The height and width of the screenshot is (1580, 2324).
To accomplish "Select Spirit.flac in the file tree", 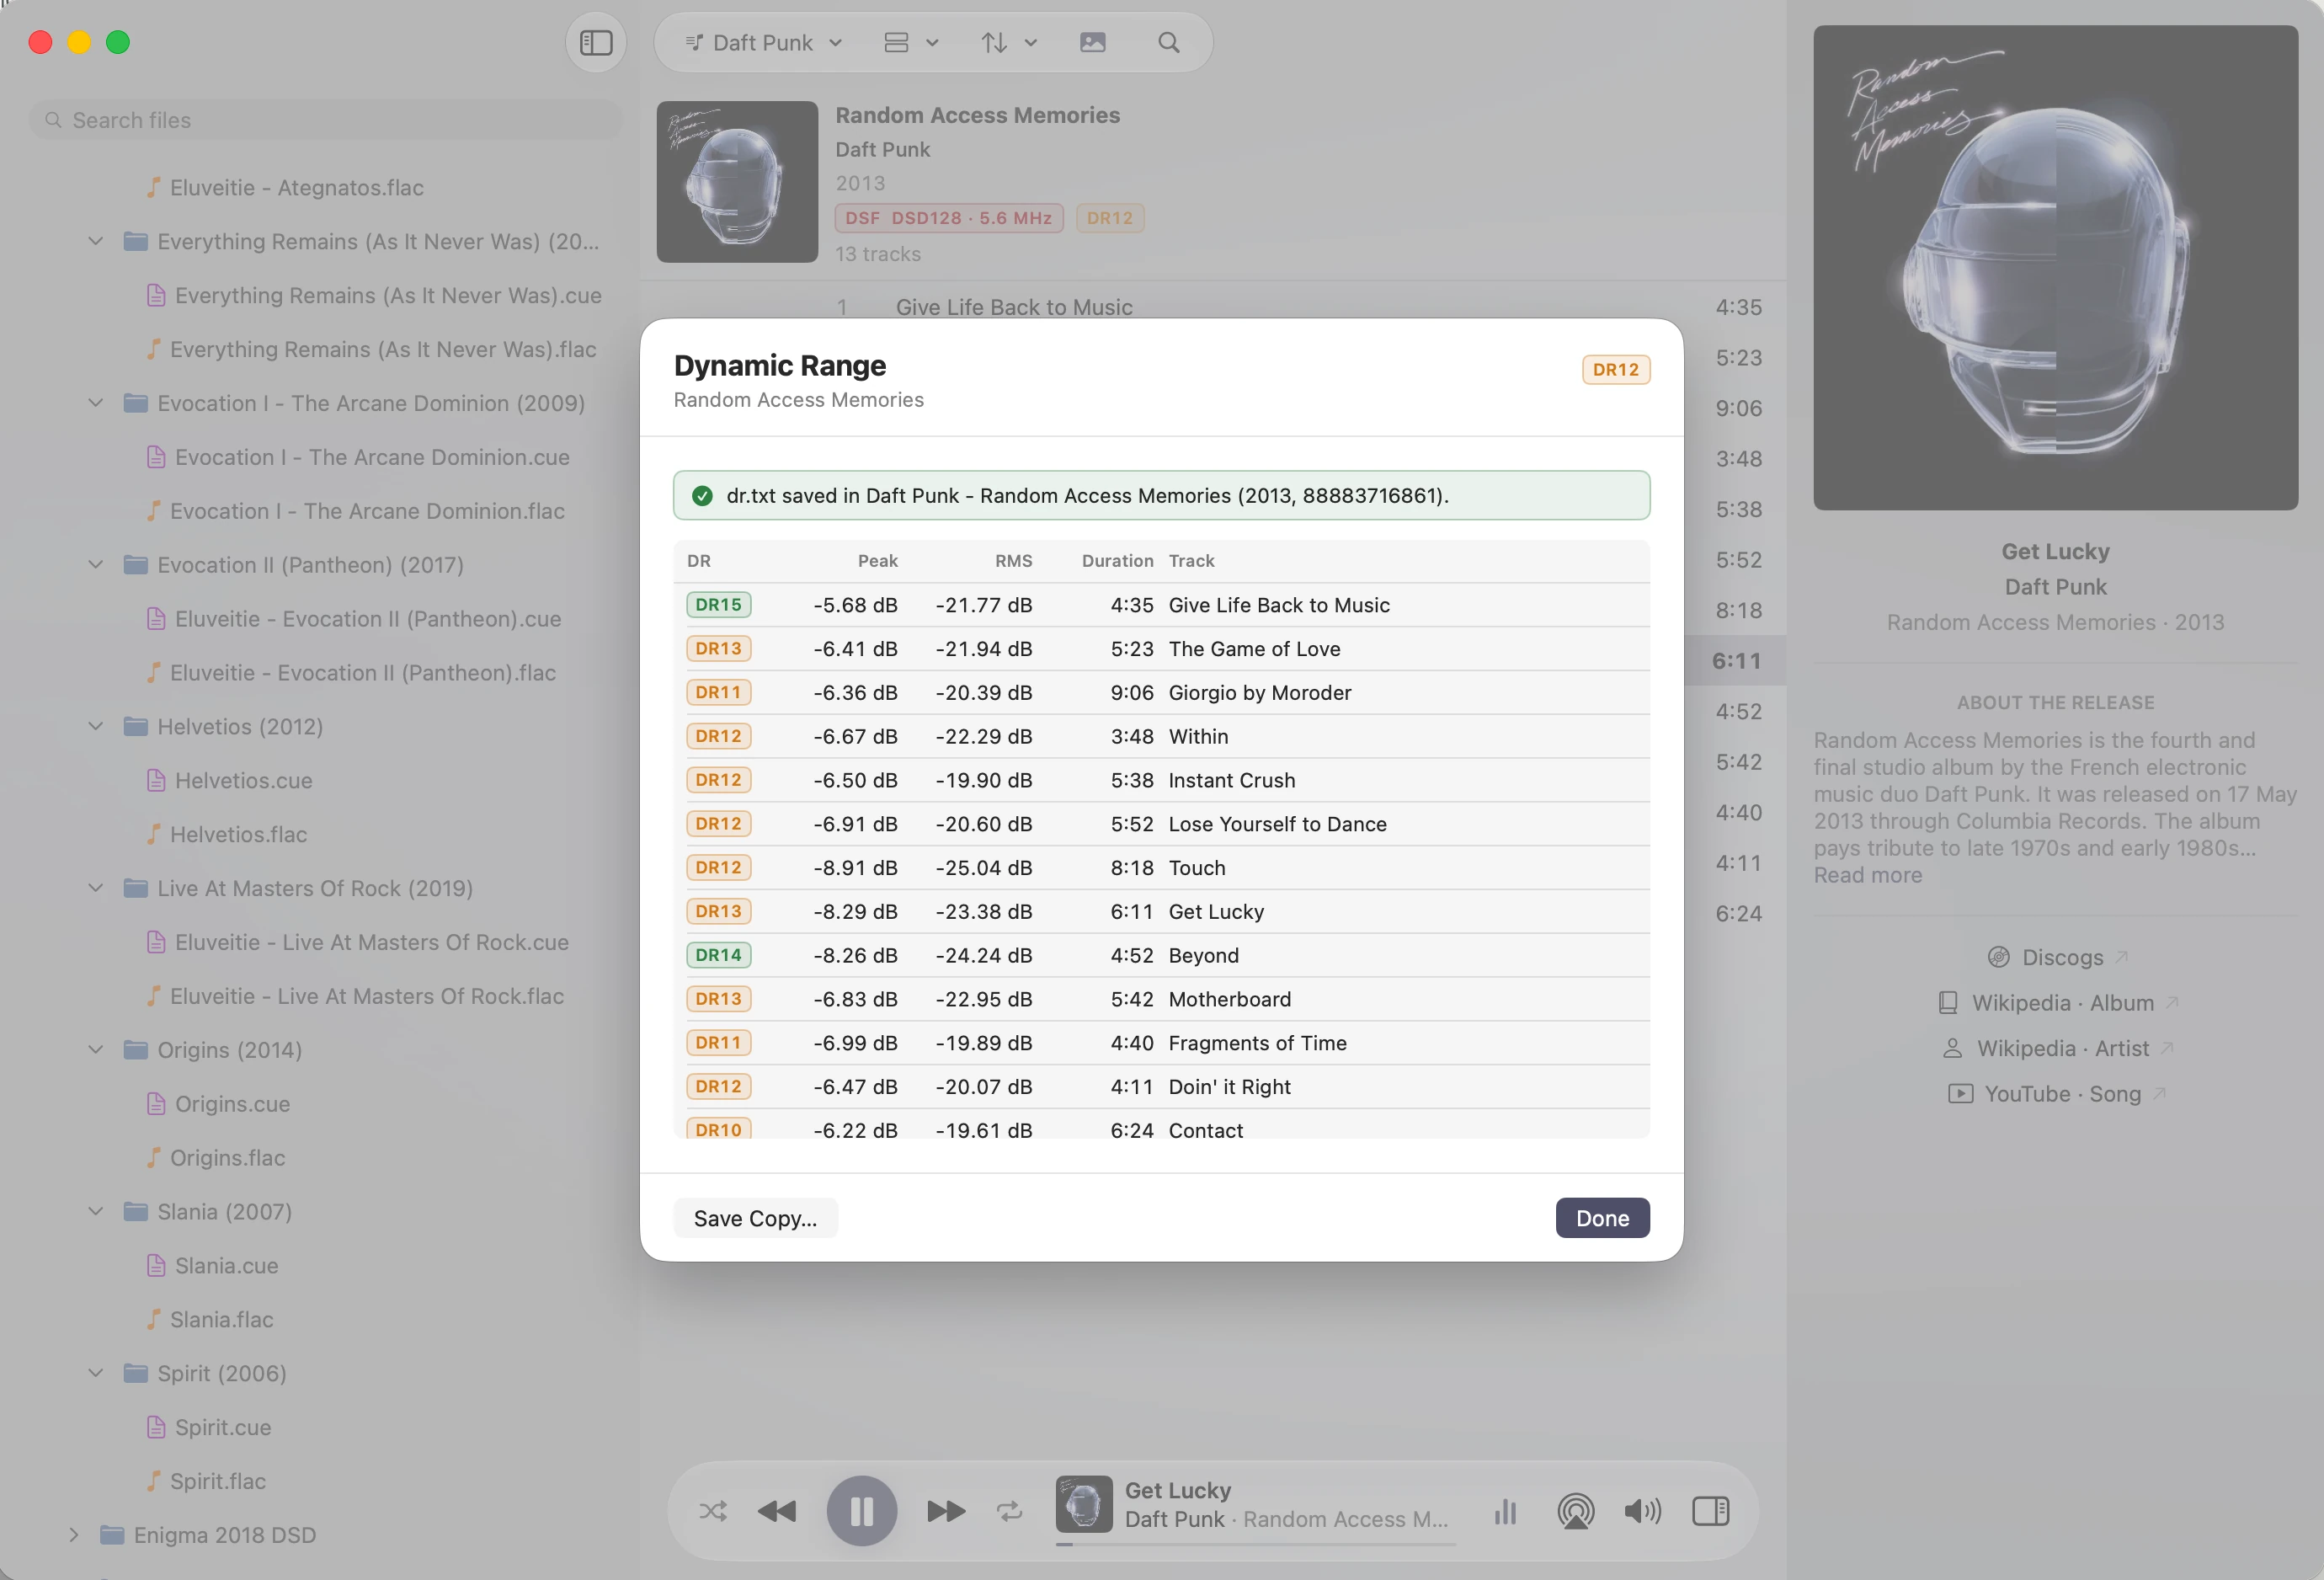I will point(218,1481).
